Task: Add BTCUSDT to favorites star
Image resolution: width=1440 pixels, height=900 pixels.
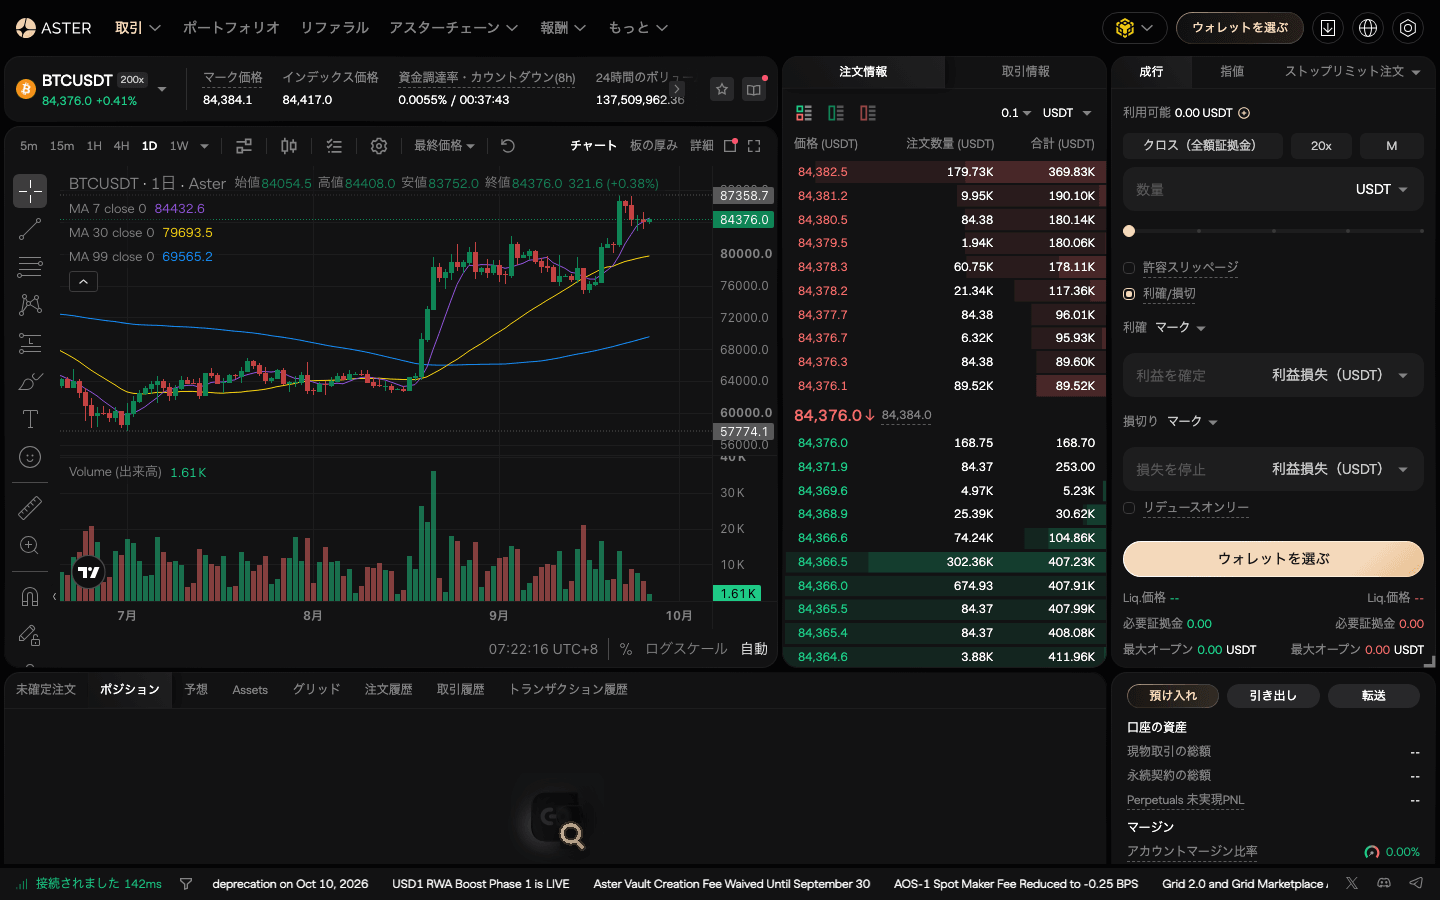Action: (x=722, y=89)
